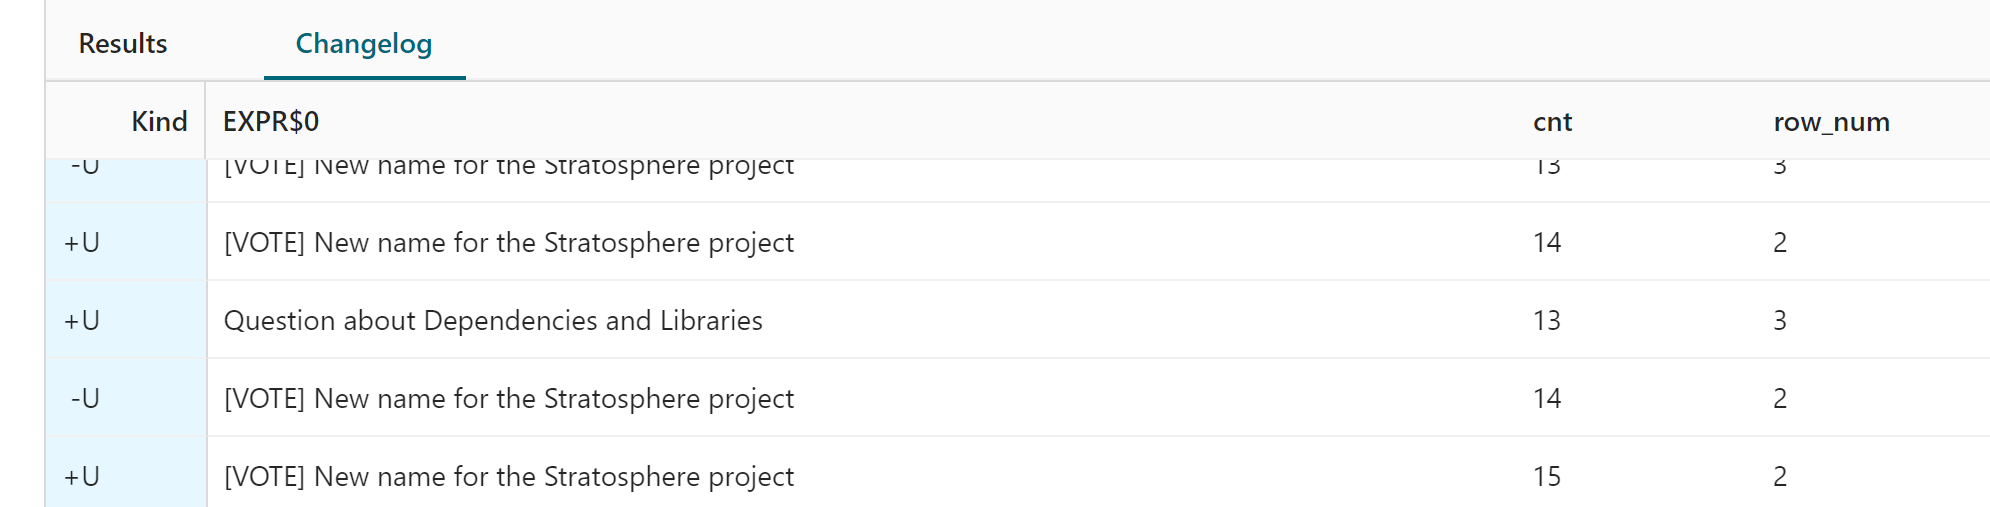Click the row_num column header
This screenshot has height=507, width=1990.
(1831, 122)
